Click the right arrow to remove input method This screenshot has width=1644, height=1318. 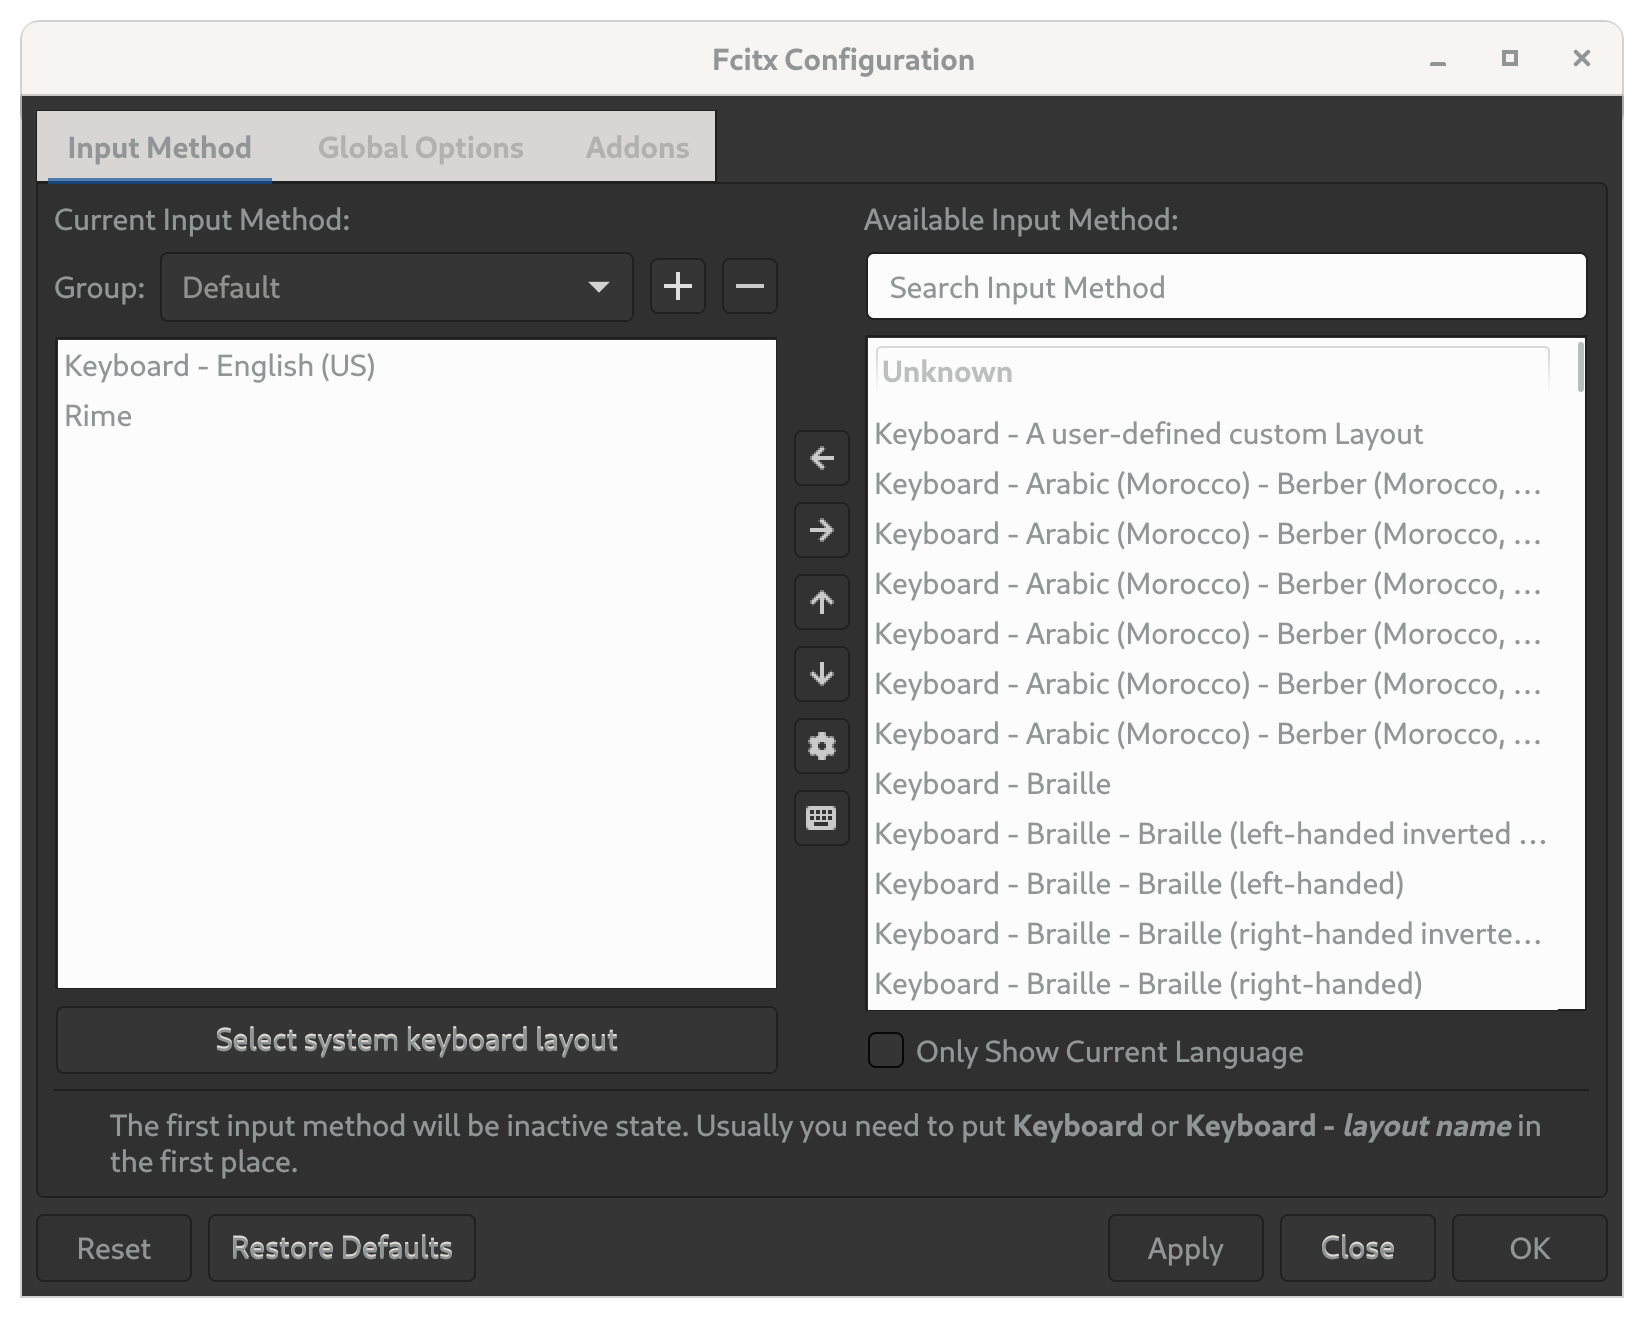(x=822, y=530)
